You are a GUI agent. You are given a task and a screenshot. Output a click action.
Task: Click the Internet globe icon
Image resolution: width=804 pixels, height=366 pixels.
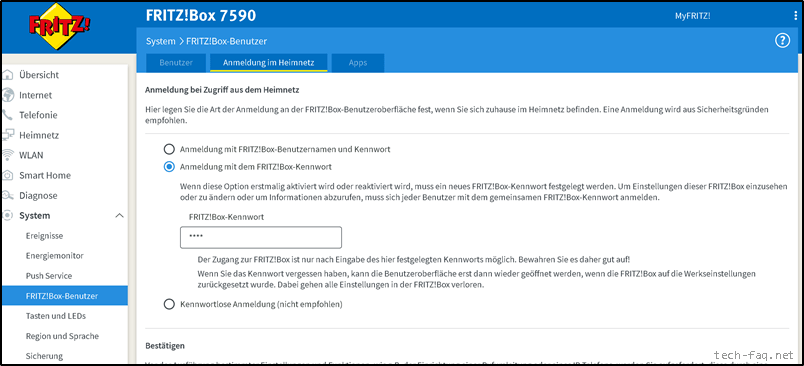tap(7, 95)
